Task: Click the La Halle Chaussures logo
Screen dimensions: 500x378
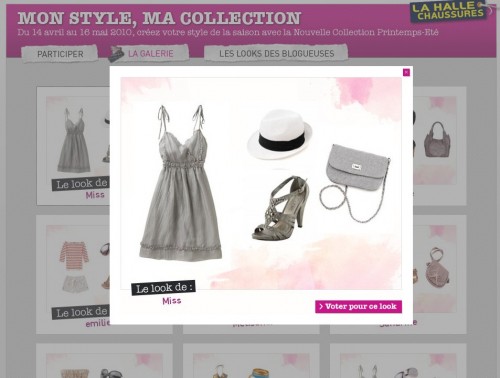Action: [449, 11]
